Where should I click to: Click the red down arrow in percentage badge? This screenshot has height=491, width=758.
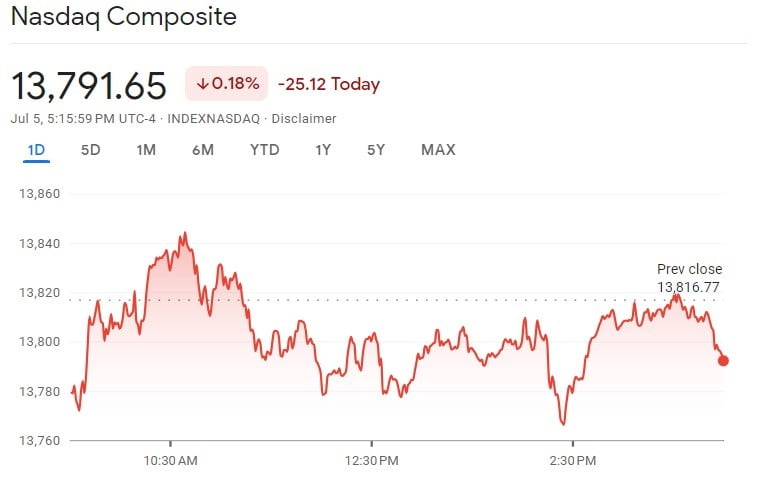click(x=202, y=84)
